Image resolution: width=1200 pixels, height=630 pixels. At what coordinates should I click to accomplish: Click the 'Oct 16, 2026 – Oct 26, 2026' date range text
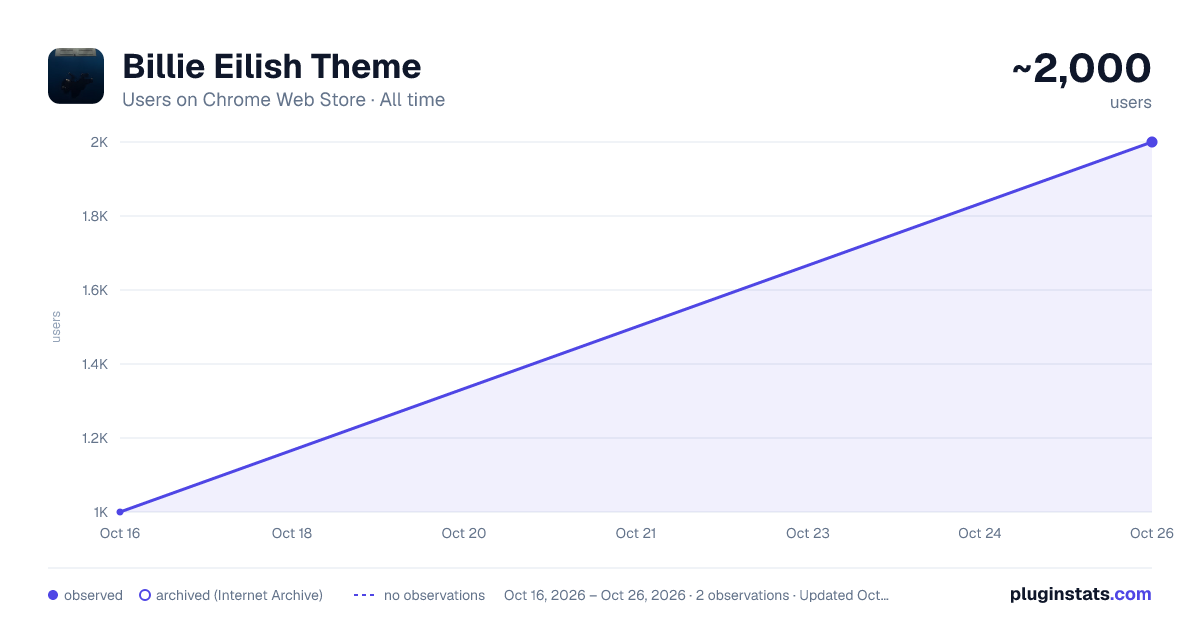coord(595,595)
